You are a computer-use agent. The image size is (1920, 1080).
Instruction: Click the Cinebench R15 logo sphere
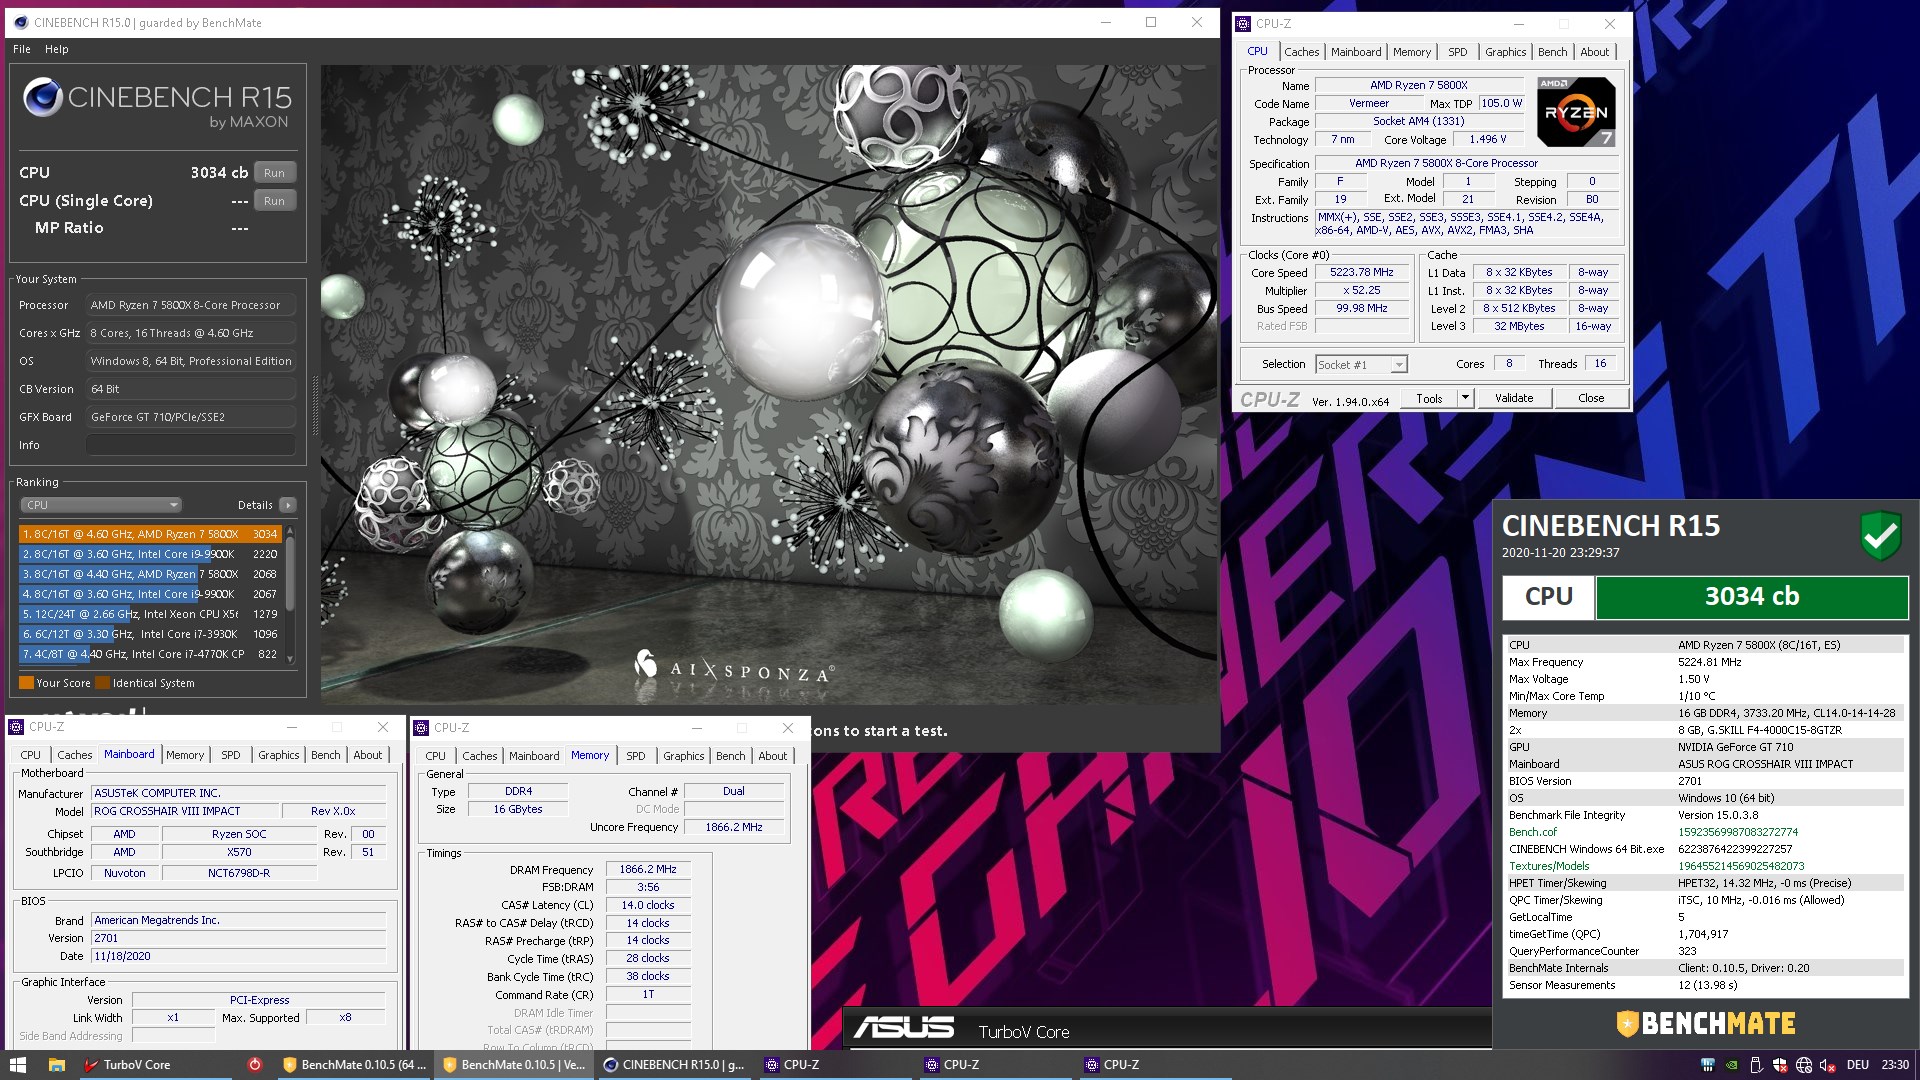tap(43, 98)
